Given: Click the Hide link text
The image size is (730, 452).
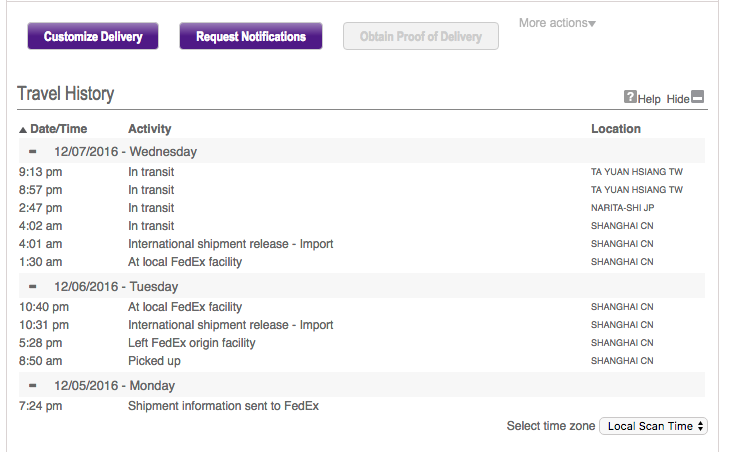Looking at the screenshot, I should [x=678, y=99].
